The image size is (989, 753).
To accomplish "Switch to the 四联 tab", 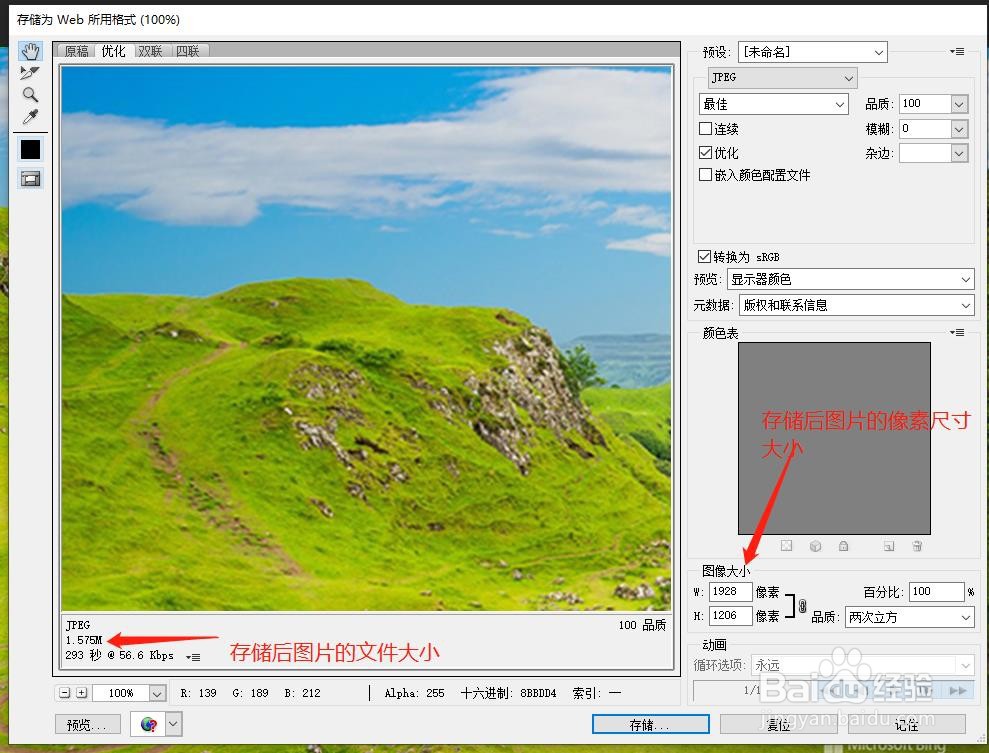I will coord(188,51).
